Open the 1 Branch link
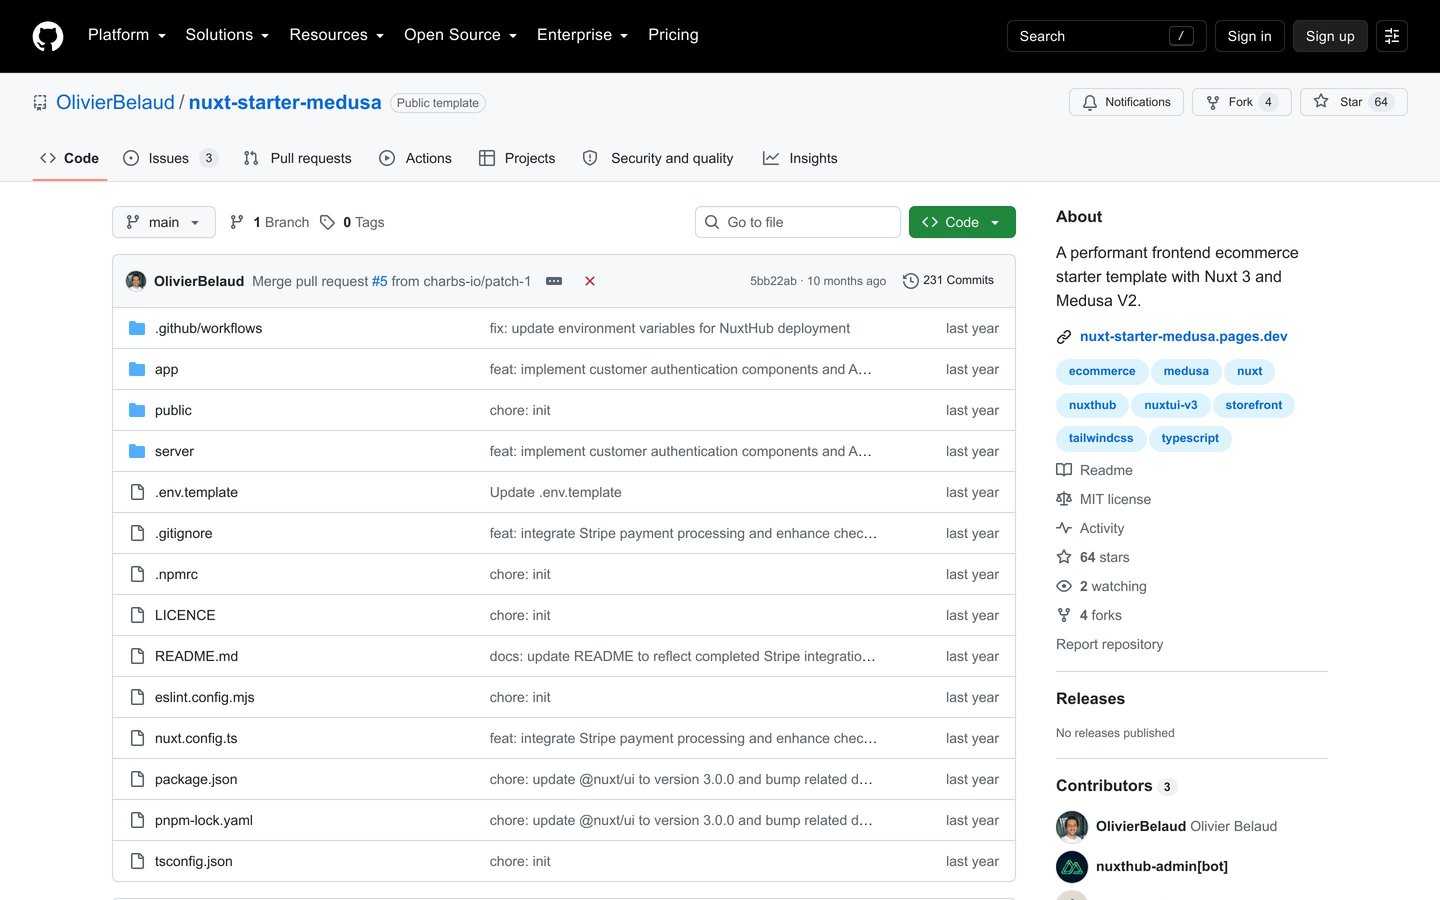This screenshot has width=1440, height=900. click(270, 222)
